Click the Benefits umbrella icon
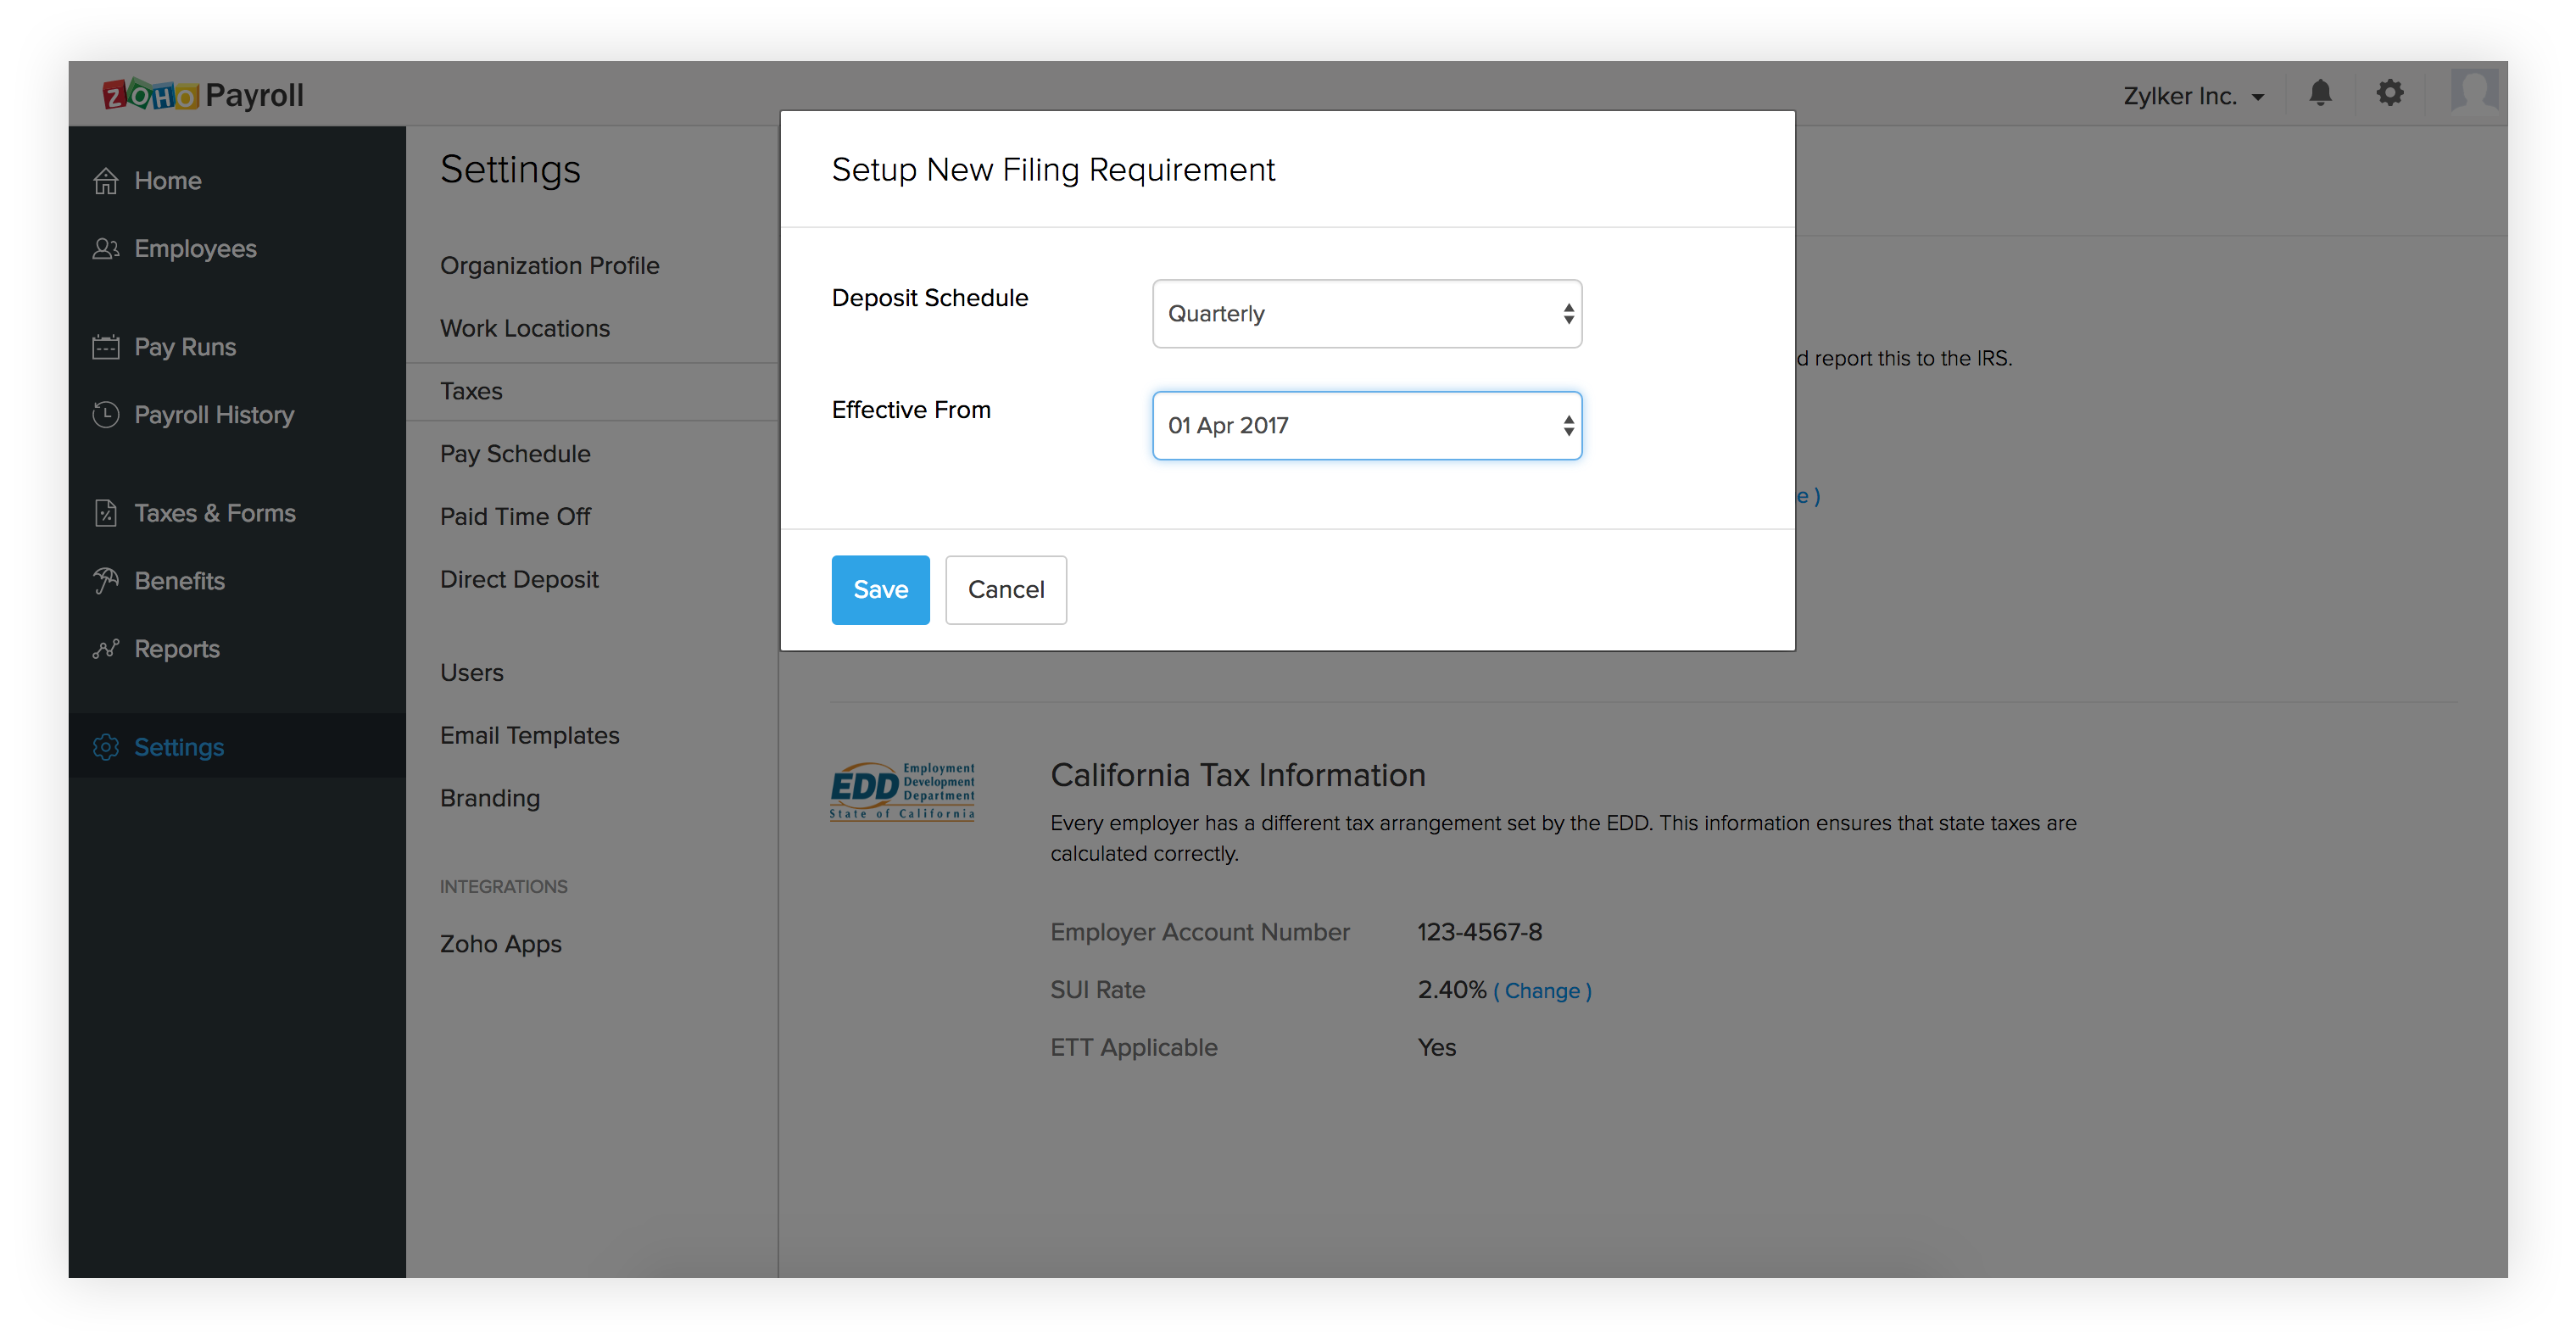The width and height of the screenshot is (2576, 1339). click(x=106, y=581)
